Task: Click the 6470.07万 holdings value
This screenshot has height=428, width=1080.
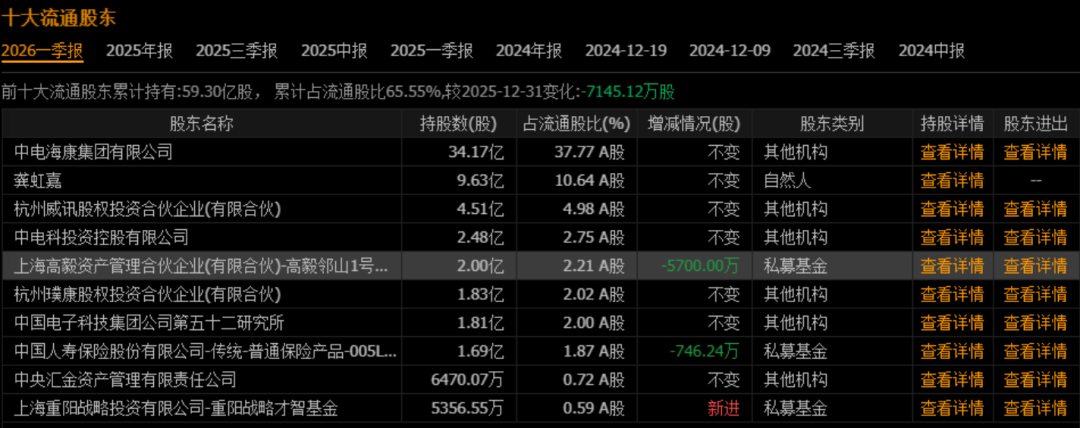Action: click(468, 380)
